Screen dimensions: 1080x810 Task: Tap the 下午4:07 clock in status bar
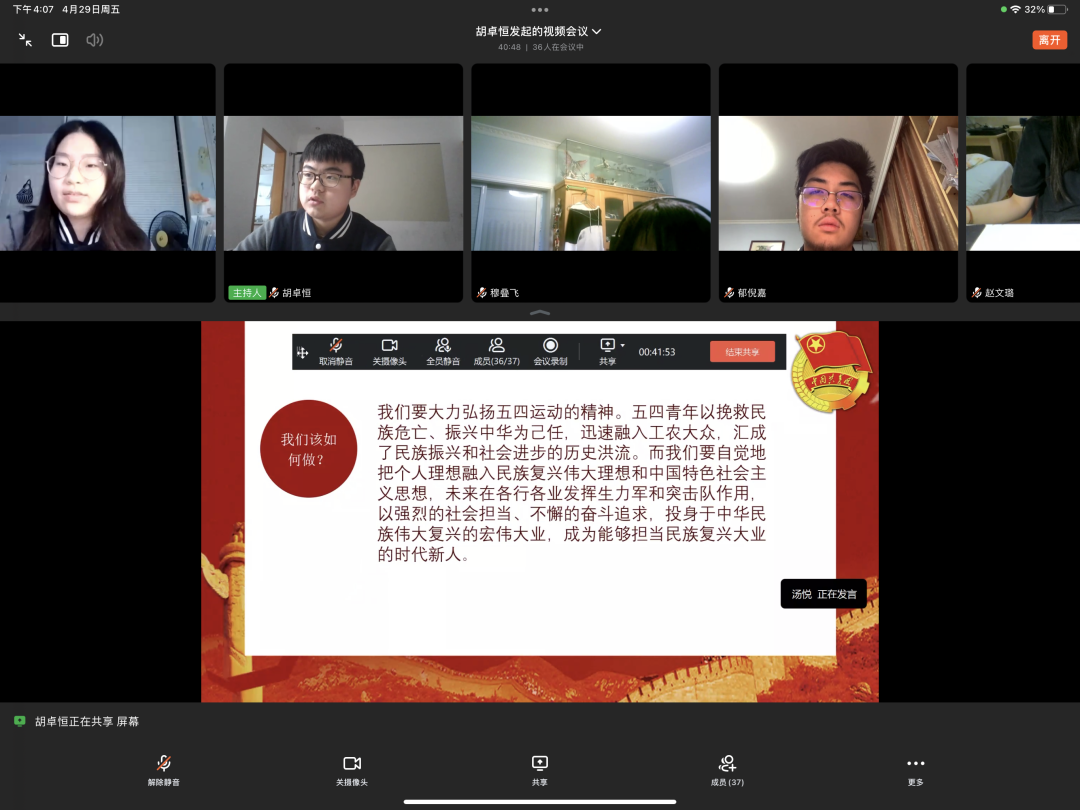coord(33,10)
